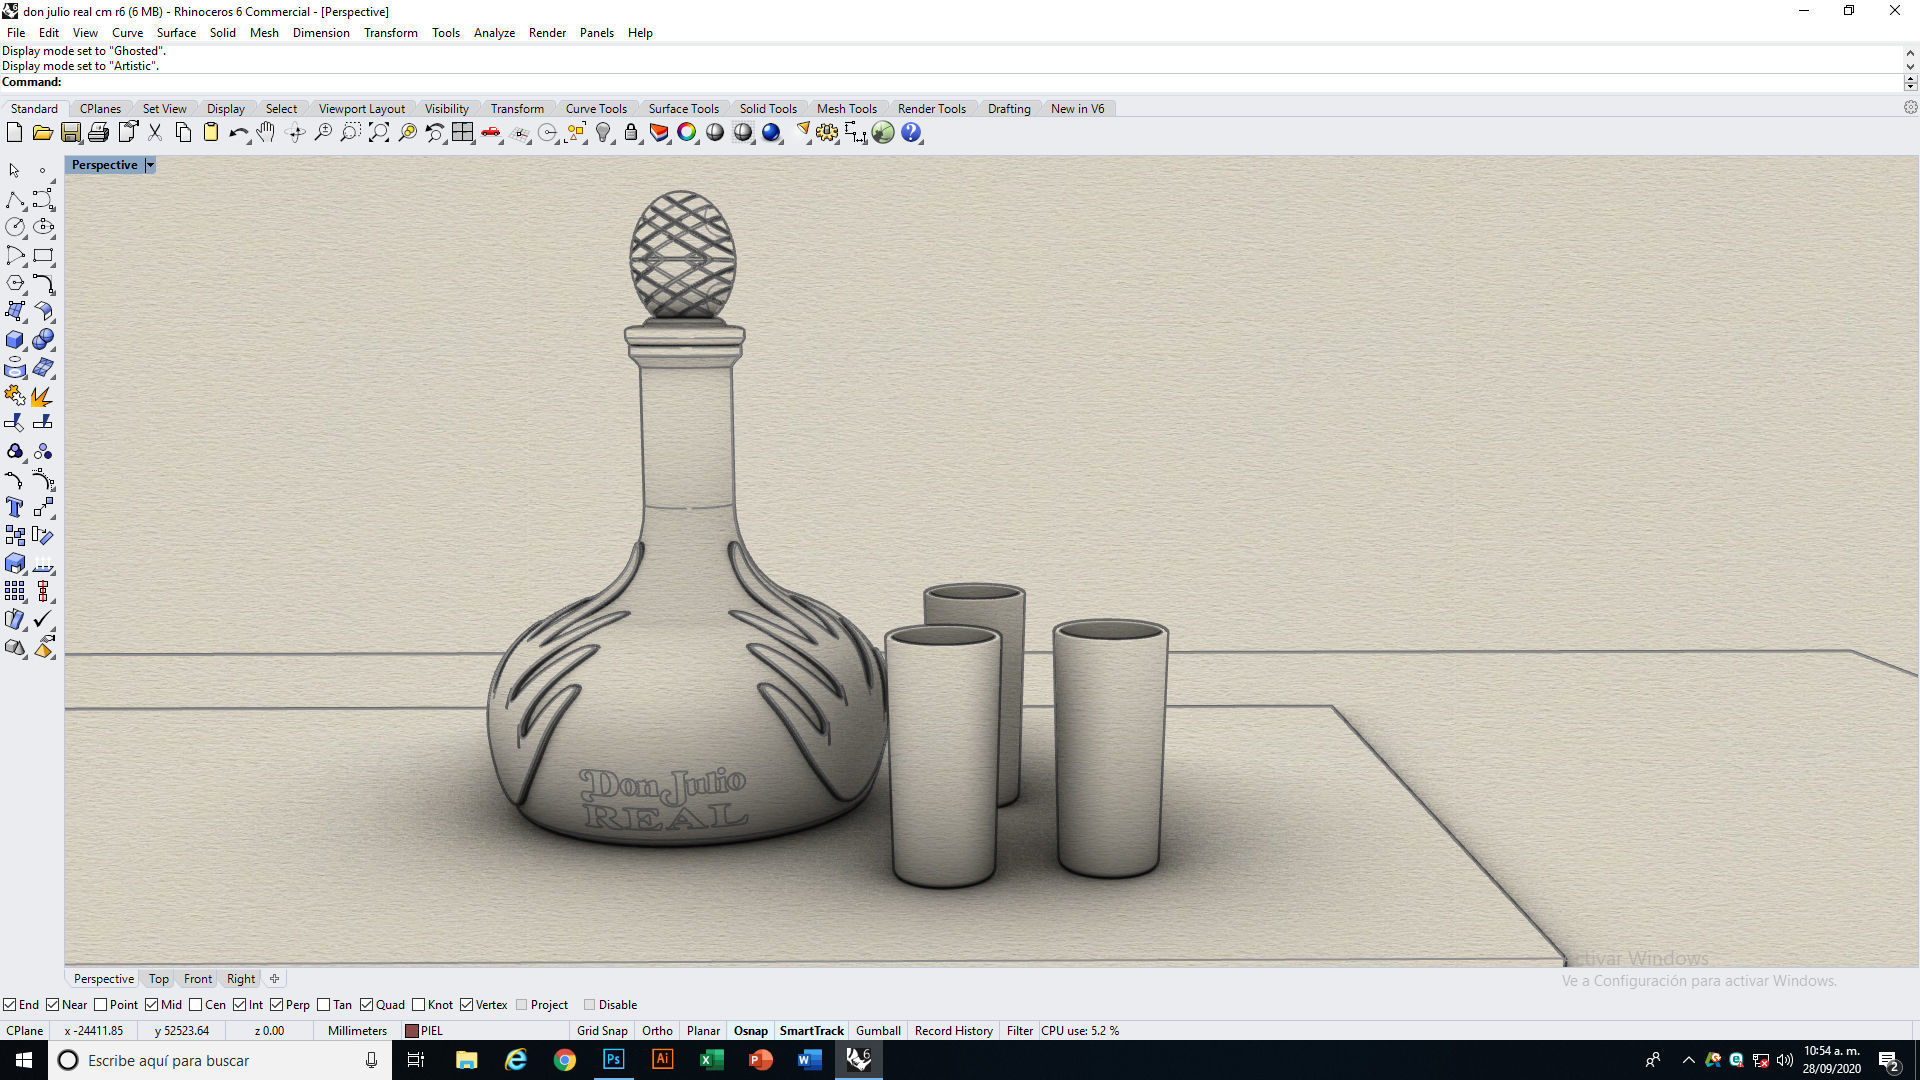Open the Surface menu
The width and height of the screenshot is (1920, 1080).
(176, 33)
